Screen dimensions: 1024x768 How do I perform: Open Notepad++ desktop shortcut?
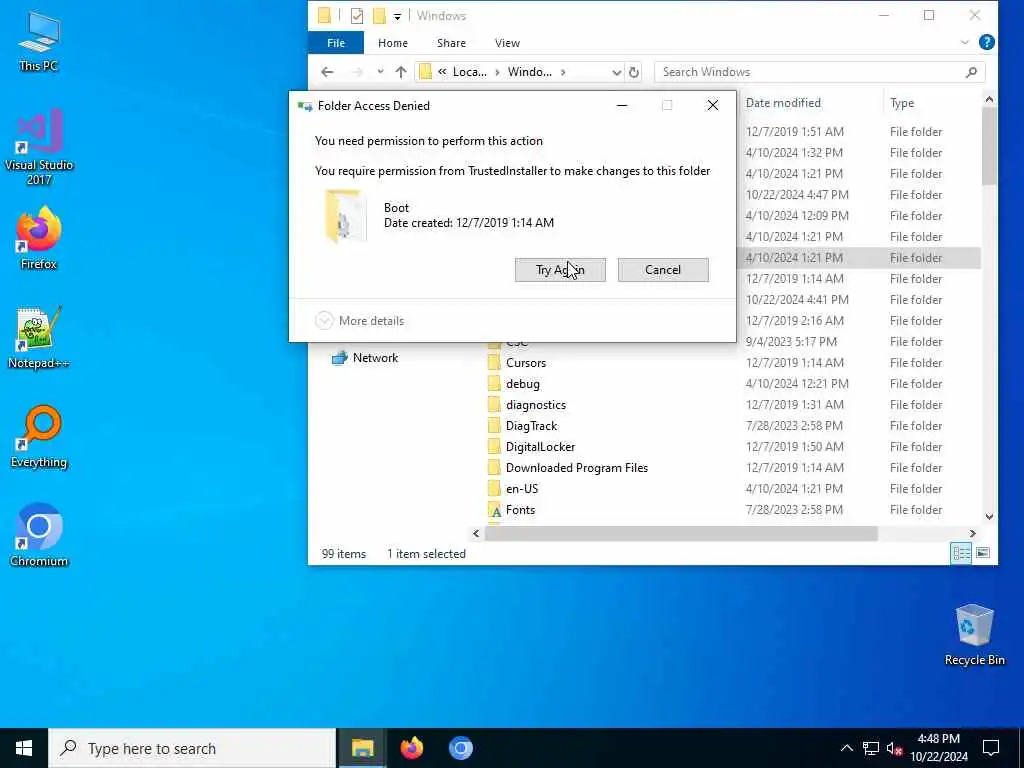pos(39,338)
